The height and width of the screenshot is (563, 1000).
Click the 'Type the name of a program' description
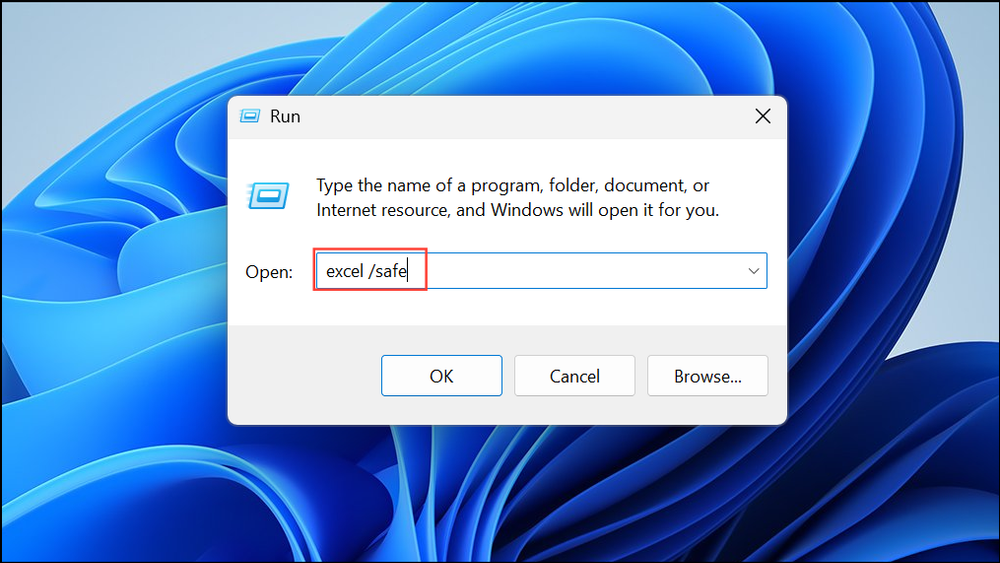pos(517,198)
